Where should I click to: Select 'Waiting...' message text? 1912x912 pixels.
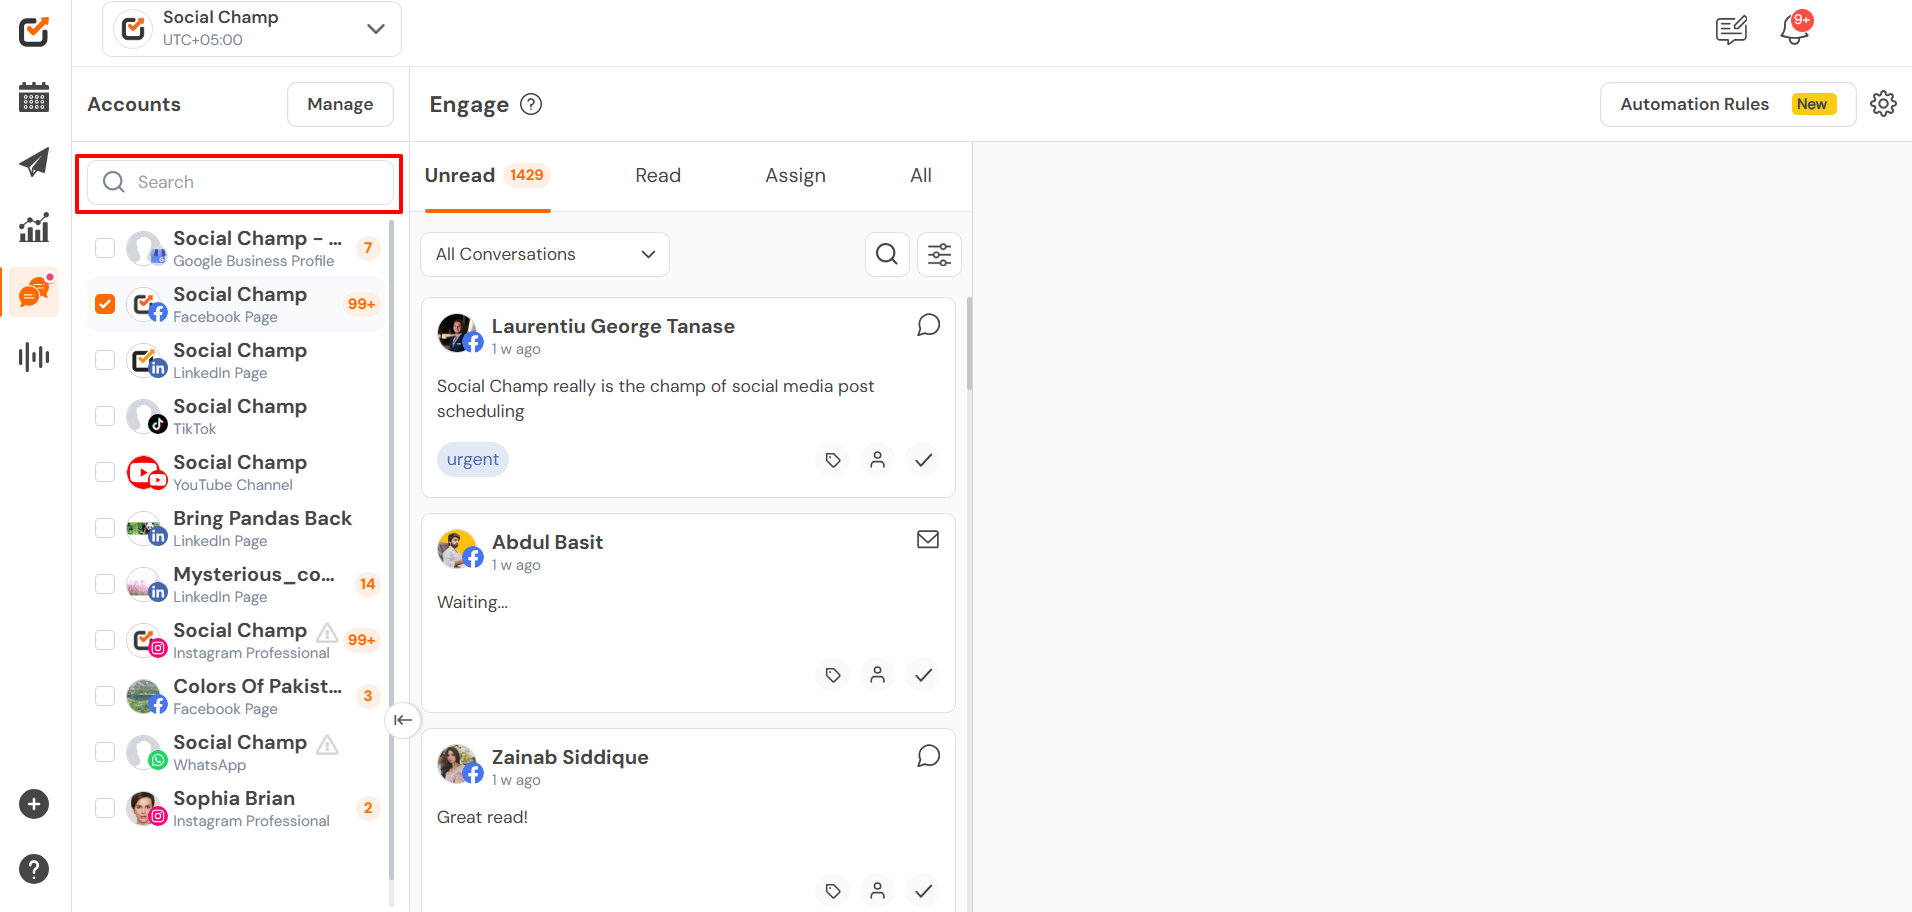[x=472, y=602]
